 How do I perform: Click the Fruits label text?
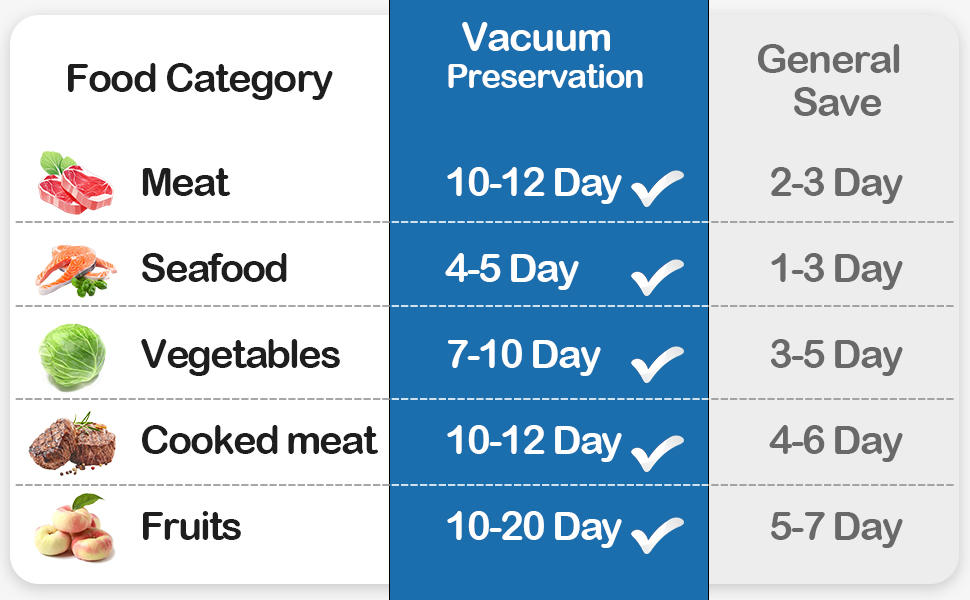click(x=191, y=527)
